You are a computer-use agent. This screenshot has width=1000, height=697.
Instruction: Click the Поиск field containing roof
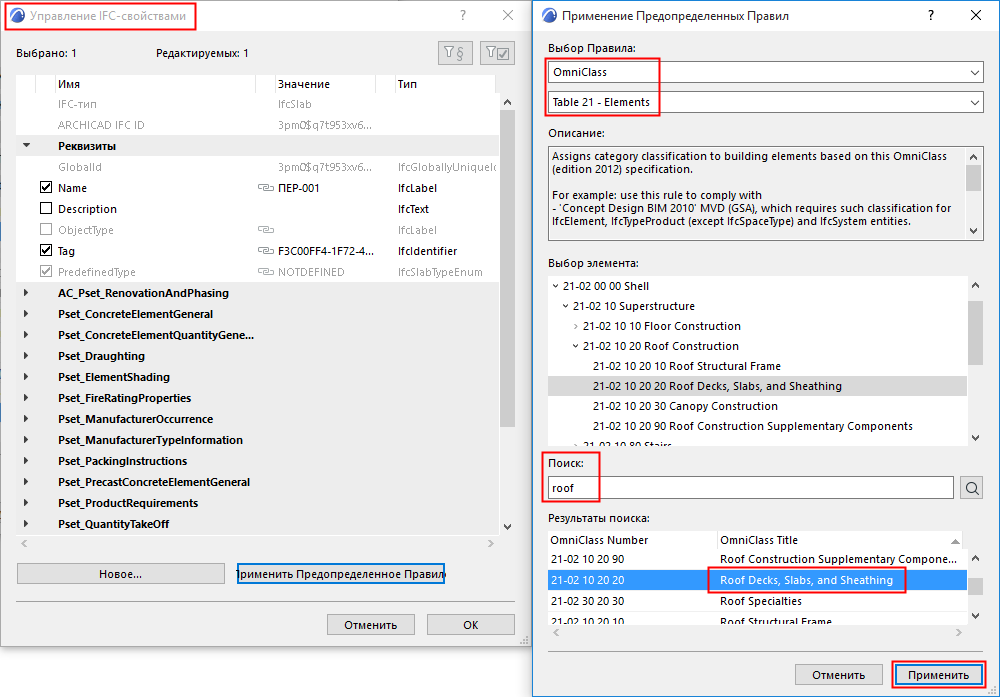click(x=751, y=488)
